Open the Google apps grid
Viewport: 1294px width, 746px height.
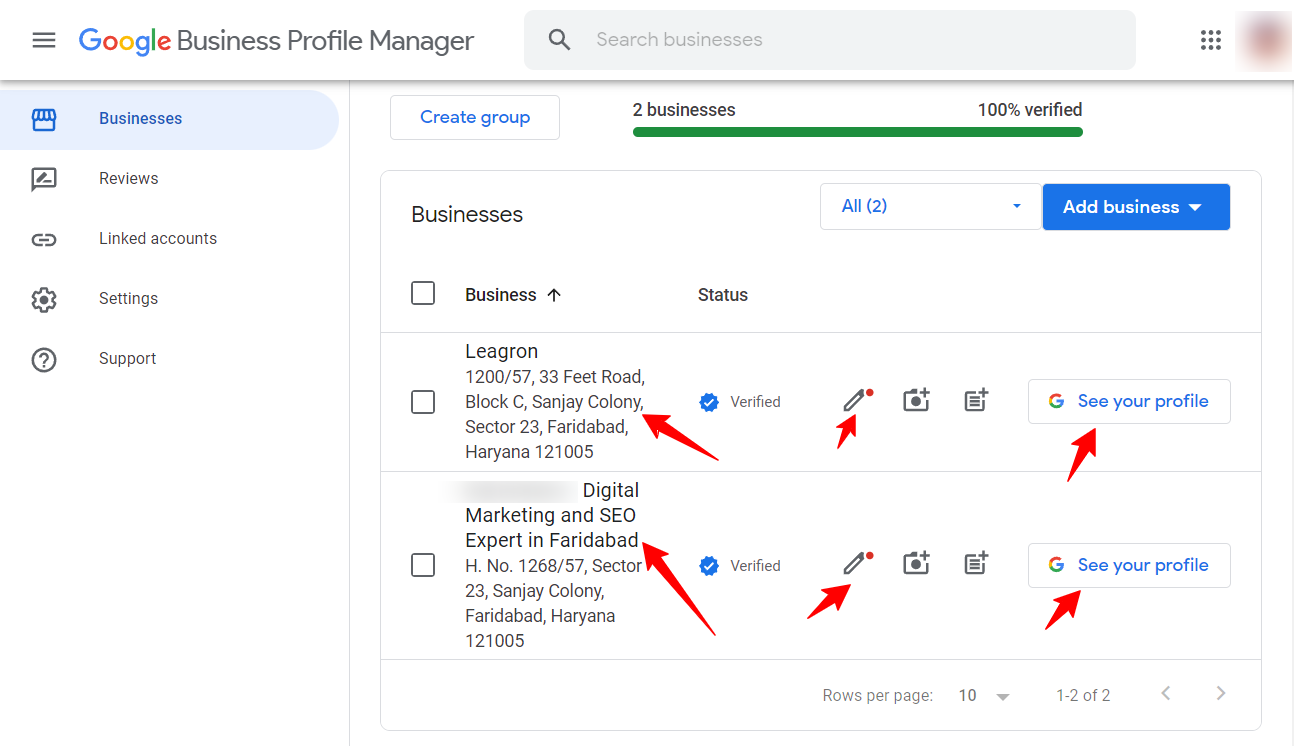1211,40
